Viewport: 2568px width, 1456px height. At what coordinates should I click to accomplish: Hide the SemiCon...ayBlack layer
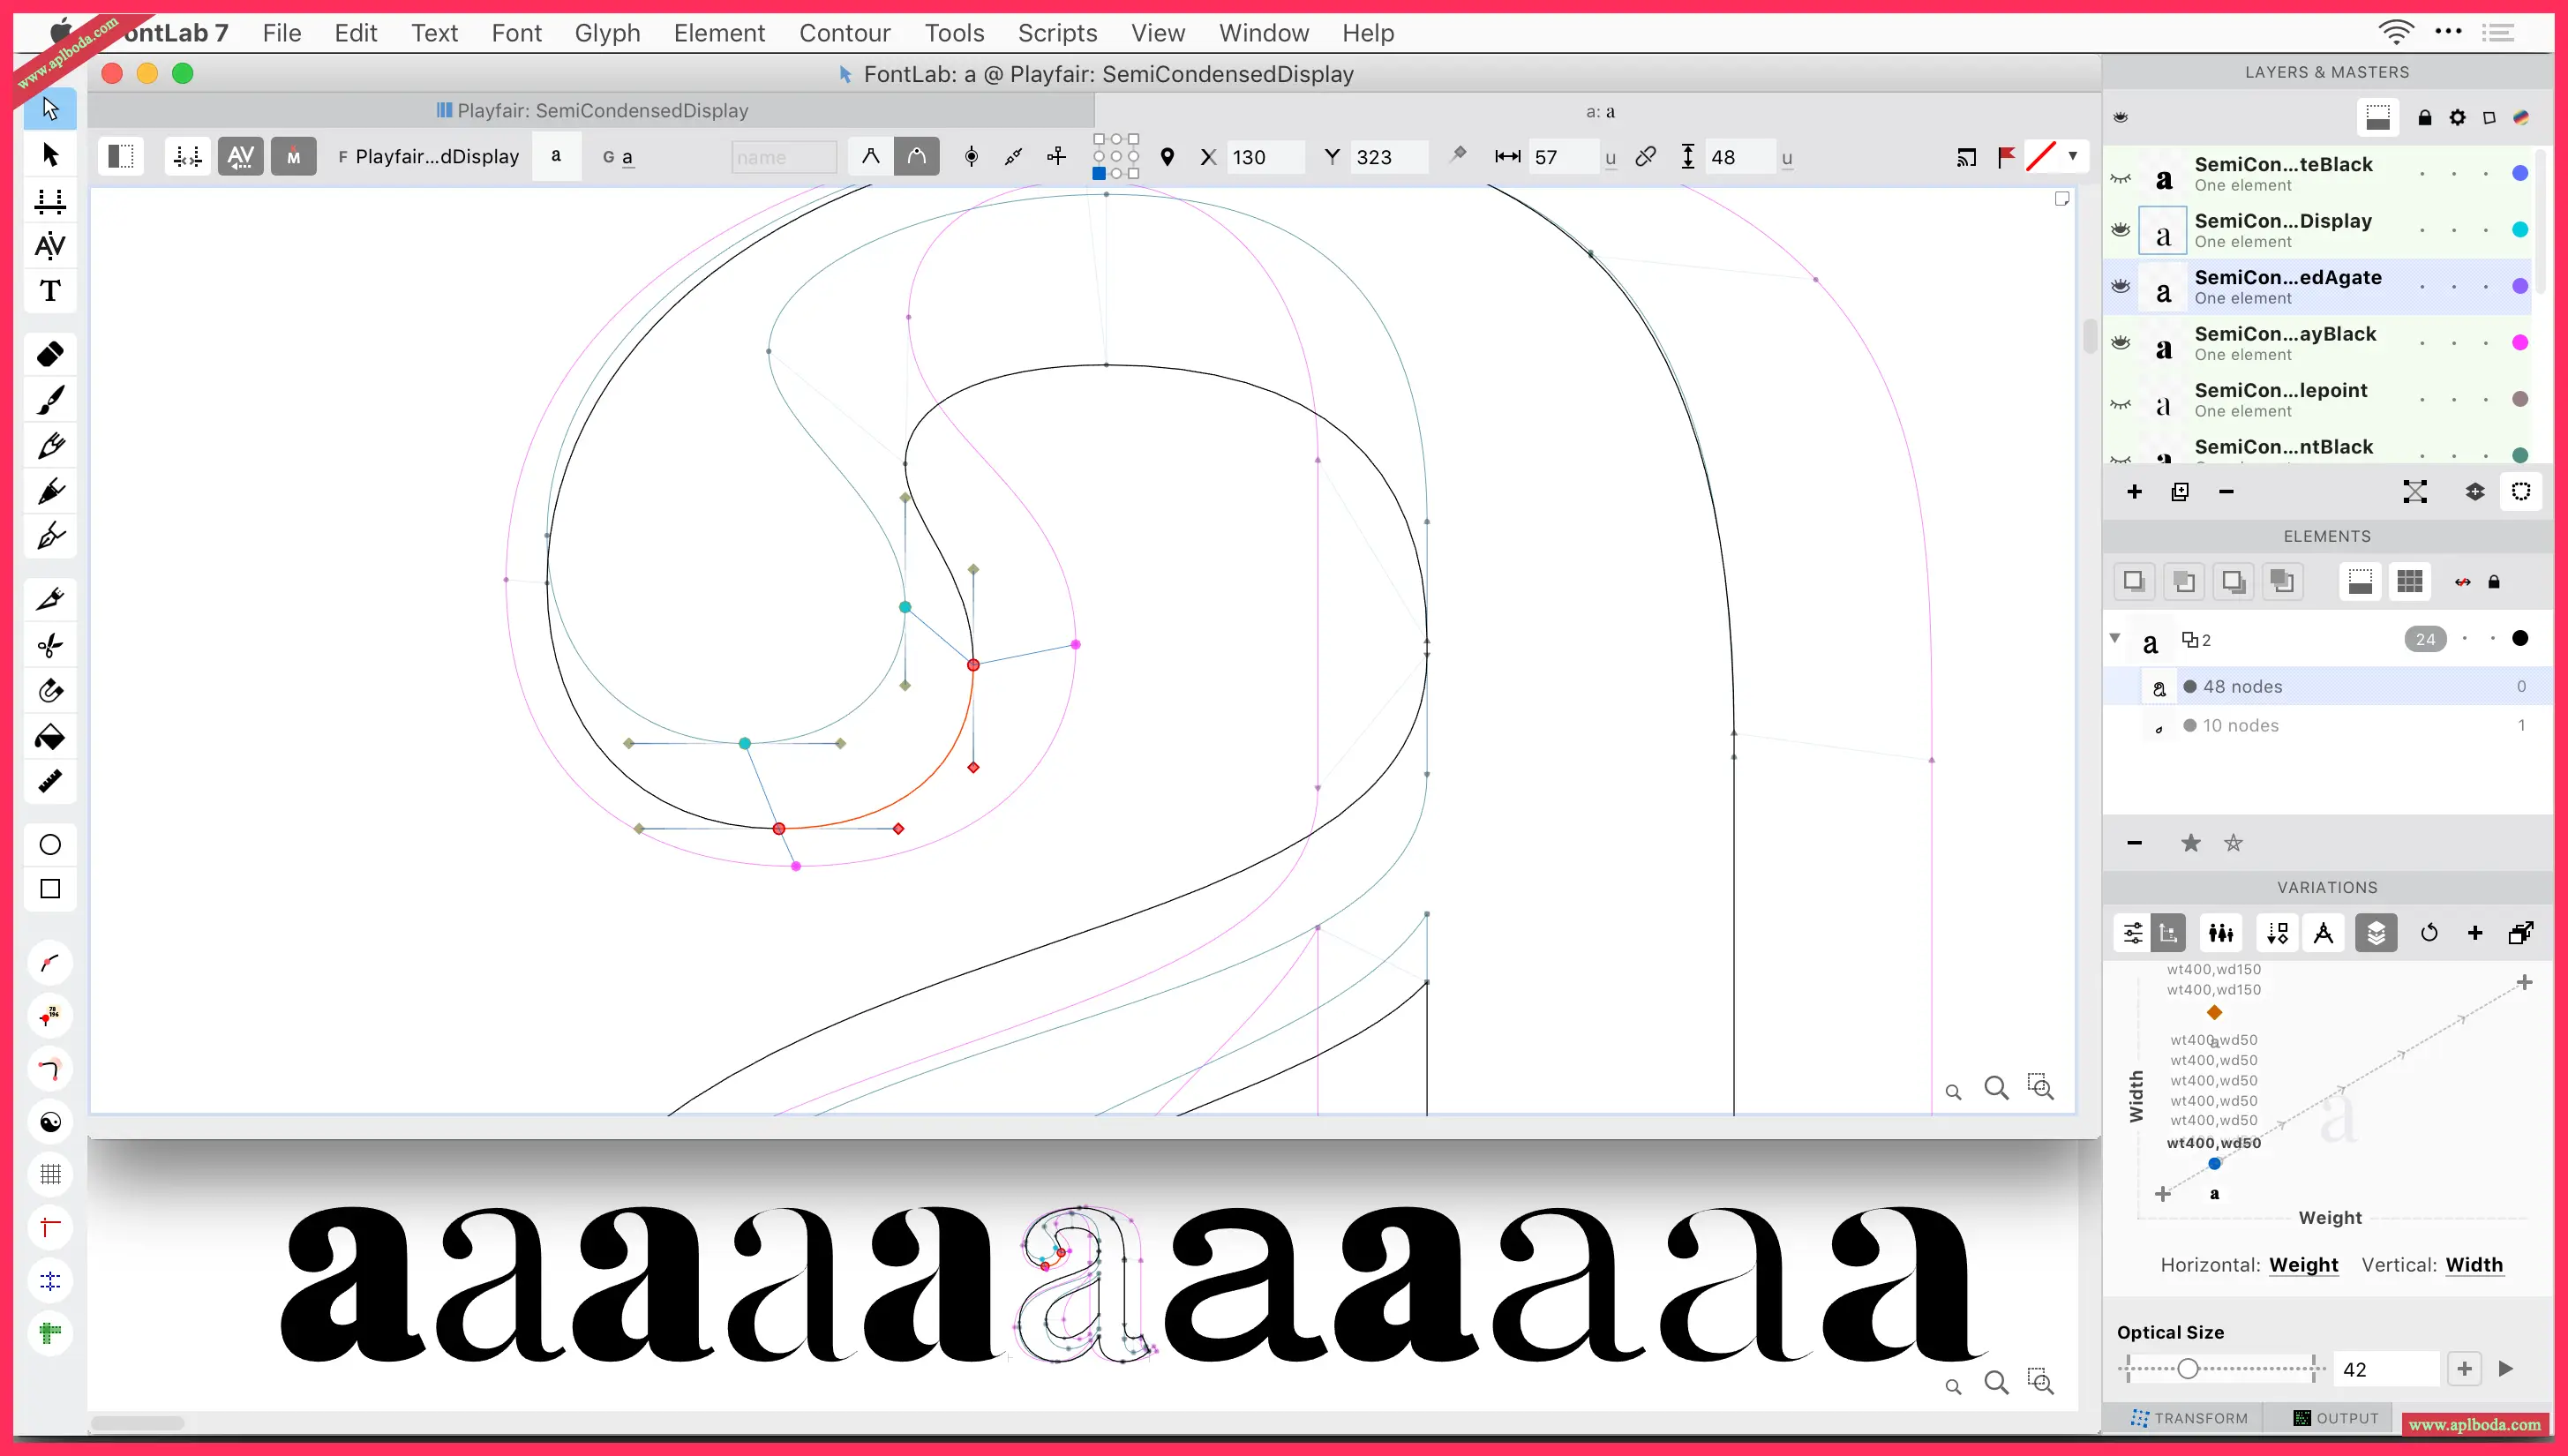click(x=2120, y=342)
